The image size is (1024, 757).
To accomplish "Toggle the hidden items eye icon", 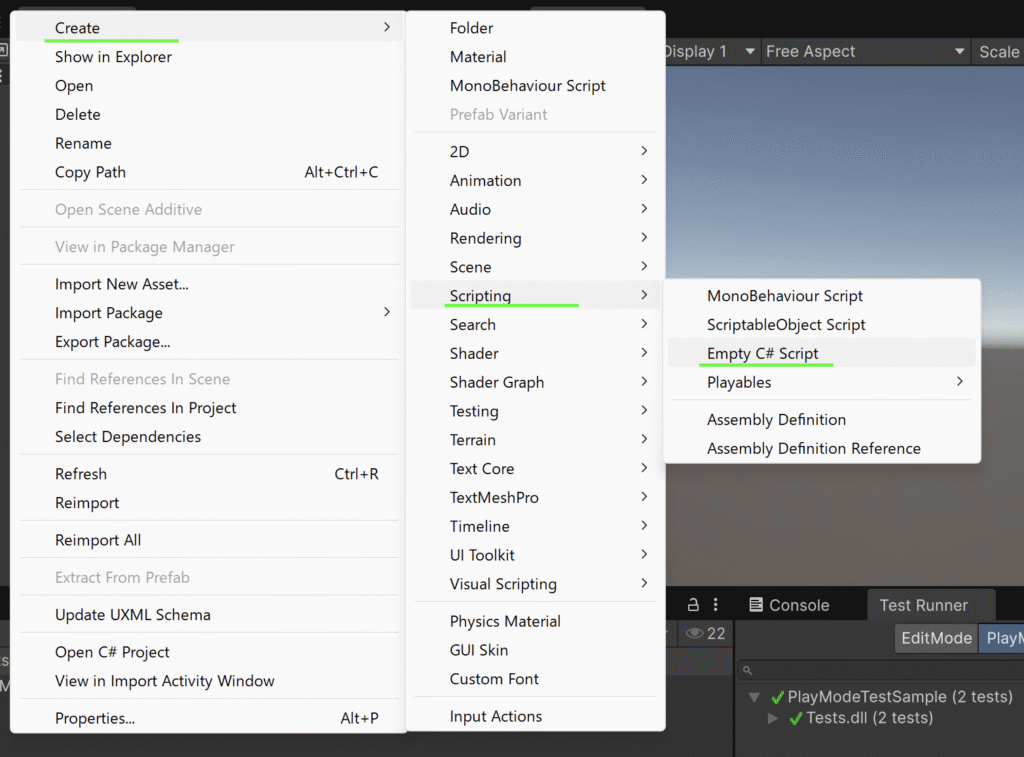I will [x=694, y=633].
